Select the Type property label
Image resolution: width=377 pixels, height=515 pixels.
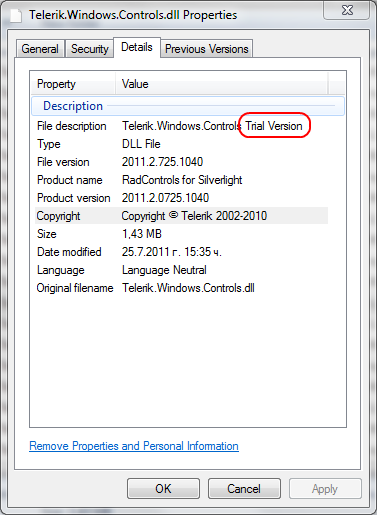[x=49, y=144]
